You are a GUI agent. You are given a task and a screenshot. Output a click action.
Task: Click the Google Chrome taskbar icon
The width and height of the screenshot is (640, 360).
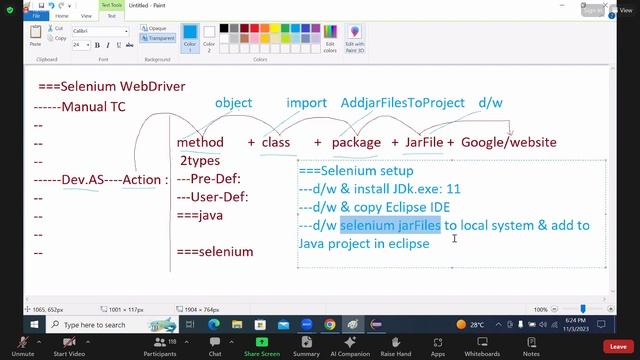point(330,324)
